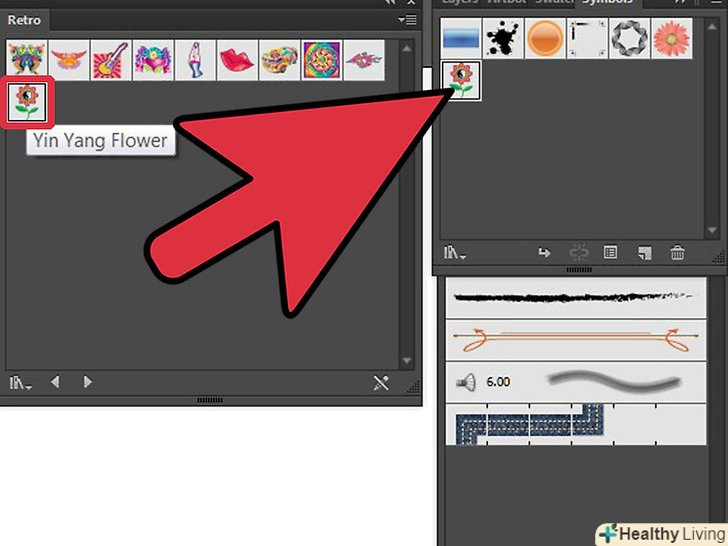
Task: Click the crossed-out pencil icon in Retro panel
Action: [x=381, y=383]
